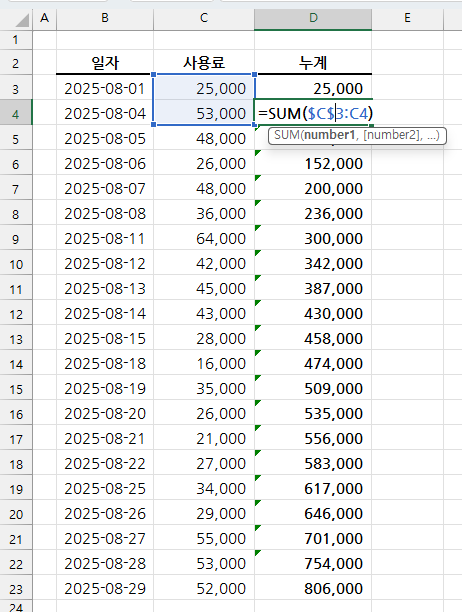Screen dimensions: 462x612
Task: Click date cell 2025-08-26
Action: click(x=105, y=513)
